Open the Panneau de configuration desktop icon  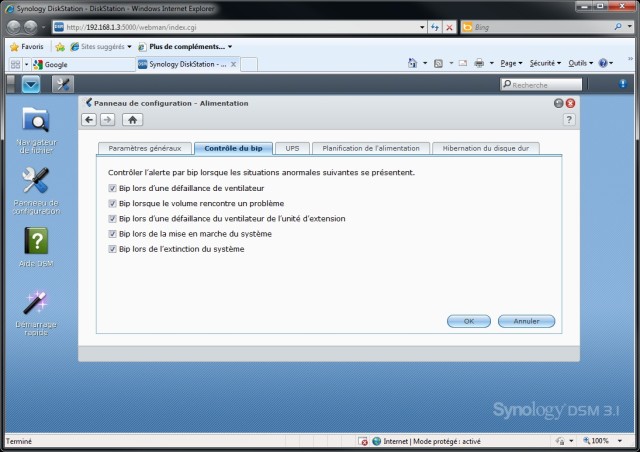tap(36, 181)
